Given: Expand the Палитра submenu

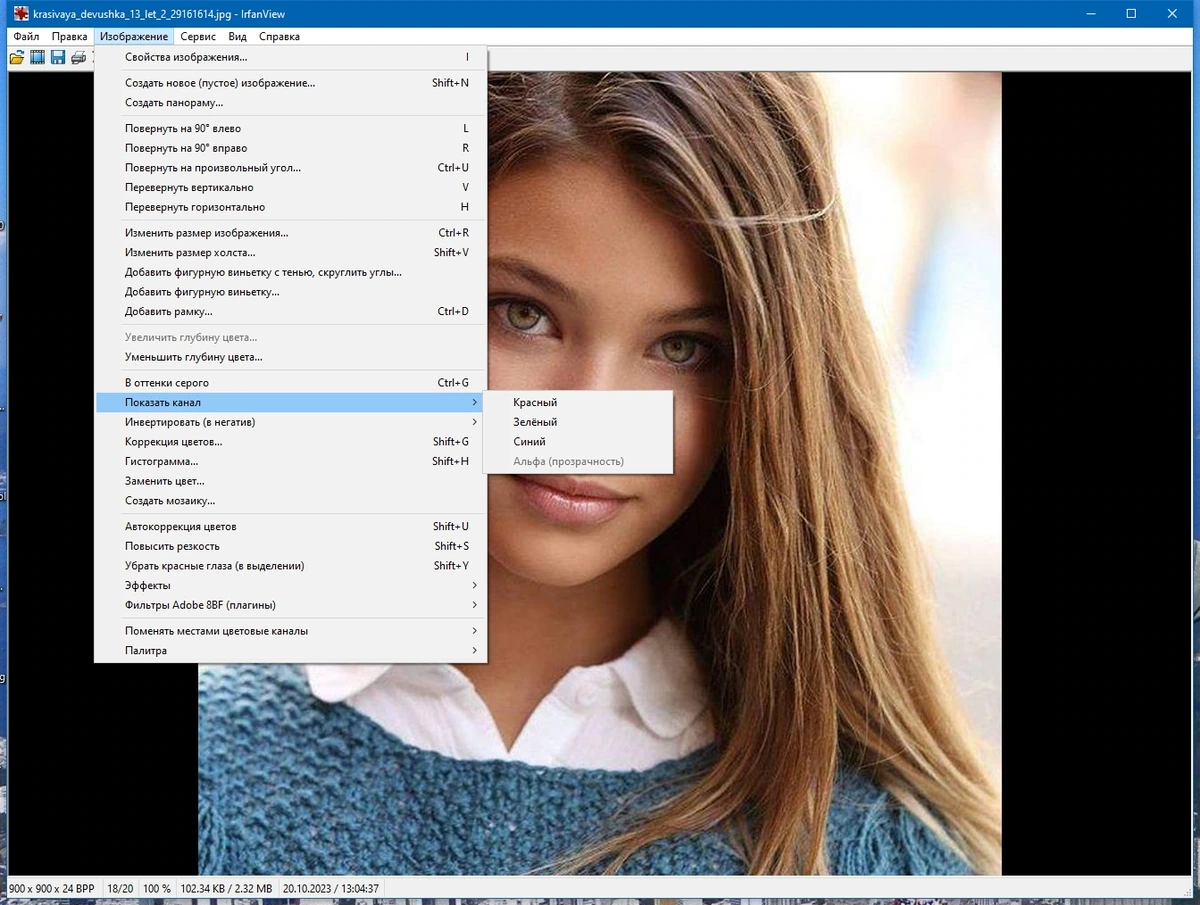Looking at the screenshot, I should tap(291, 650).
